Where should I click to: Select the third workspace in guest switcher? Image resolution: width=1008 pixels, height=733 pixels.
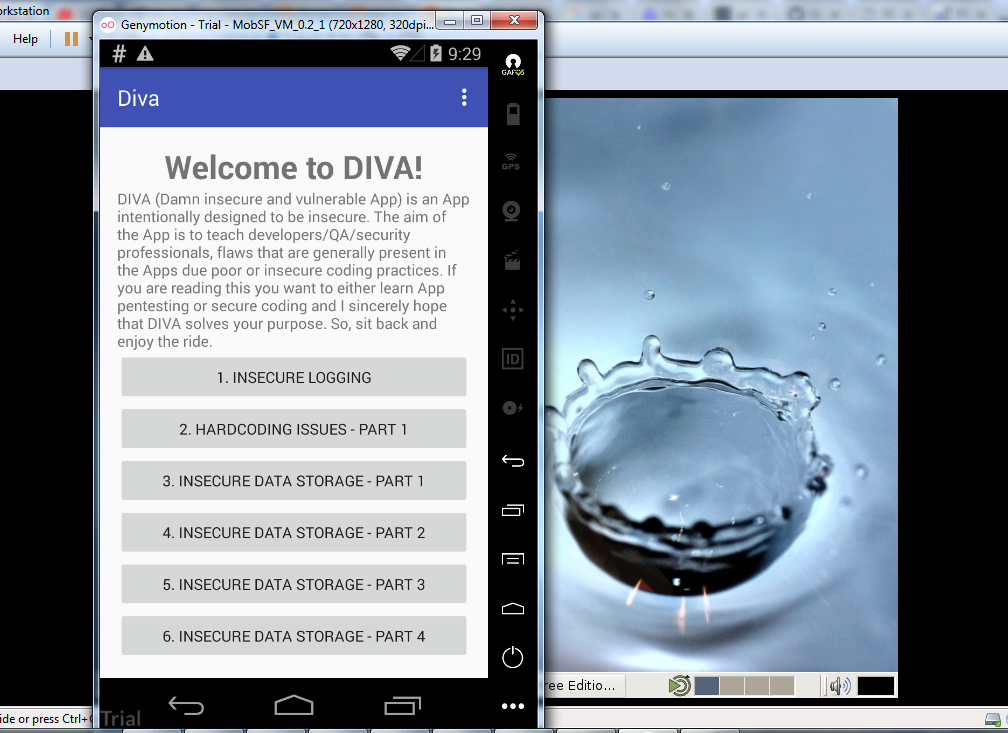tap(757, 685)
